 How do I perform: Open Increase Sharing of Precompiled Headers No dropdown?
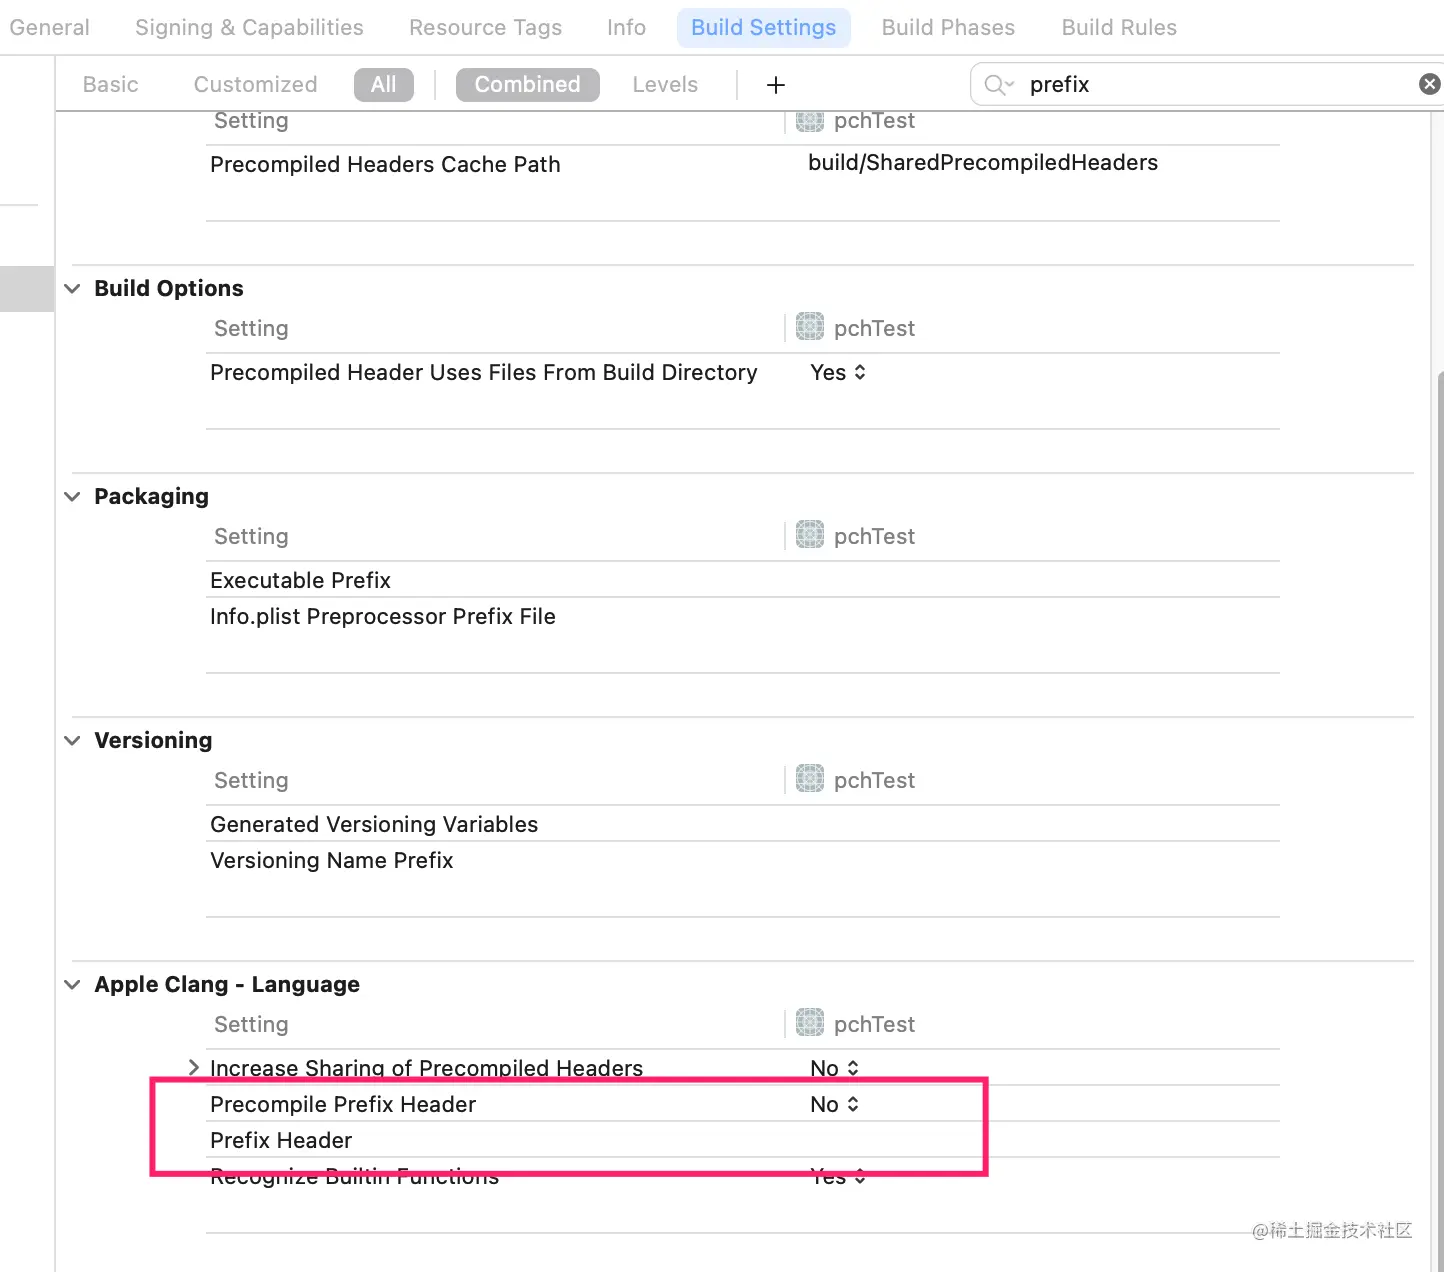click(835, 1068)
